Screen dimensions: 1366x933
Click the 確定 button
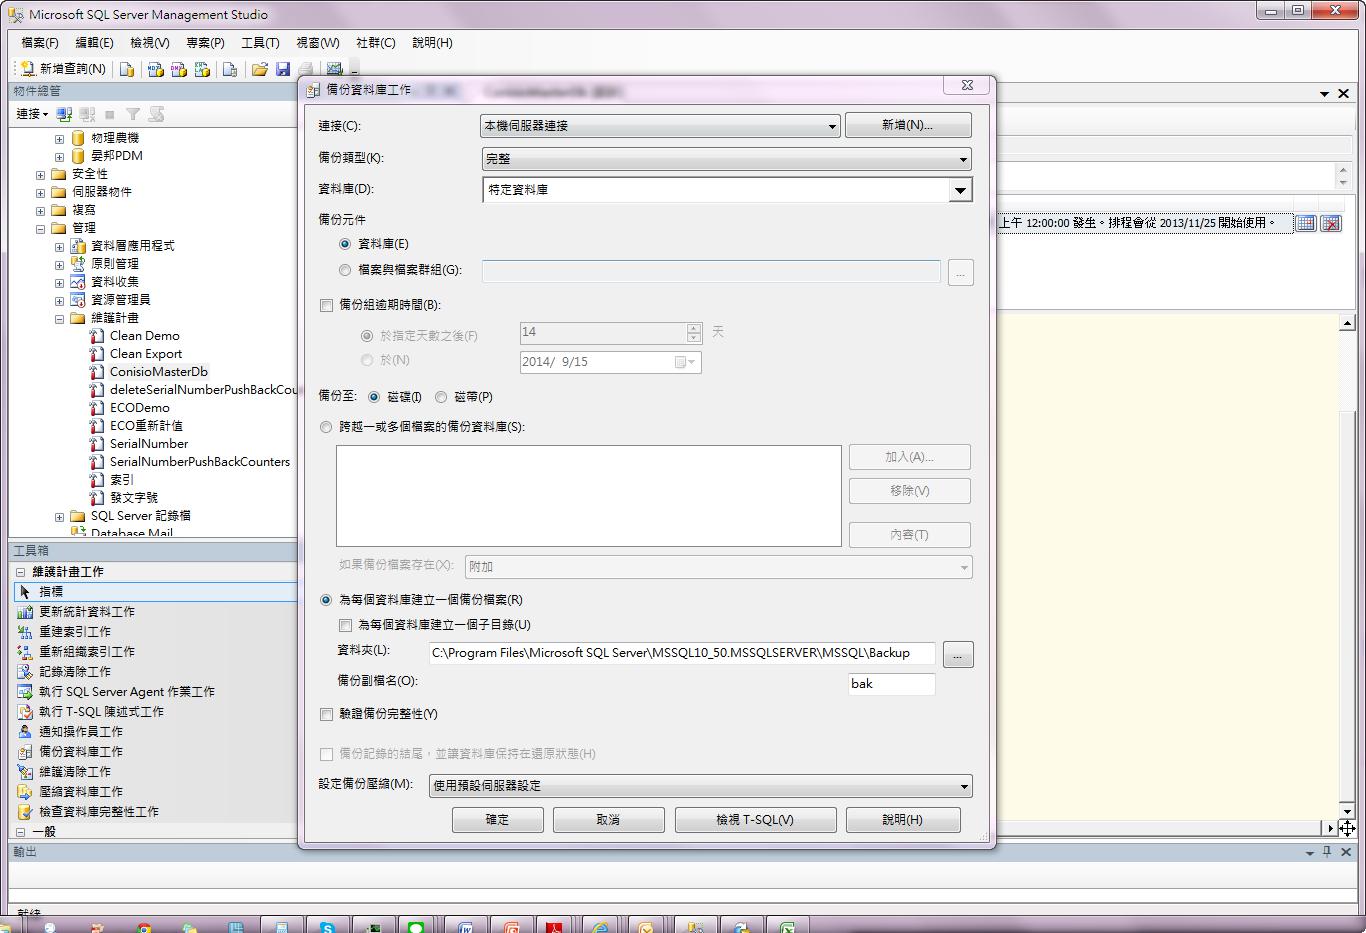(497, 820)
